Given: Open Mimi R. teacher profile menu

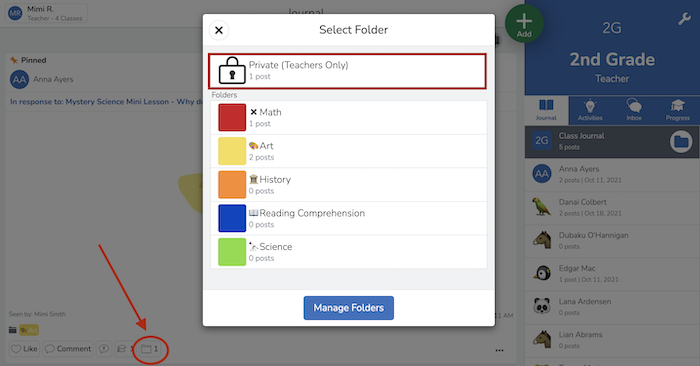Looking at the screenshot, I should [46, 13].
